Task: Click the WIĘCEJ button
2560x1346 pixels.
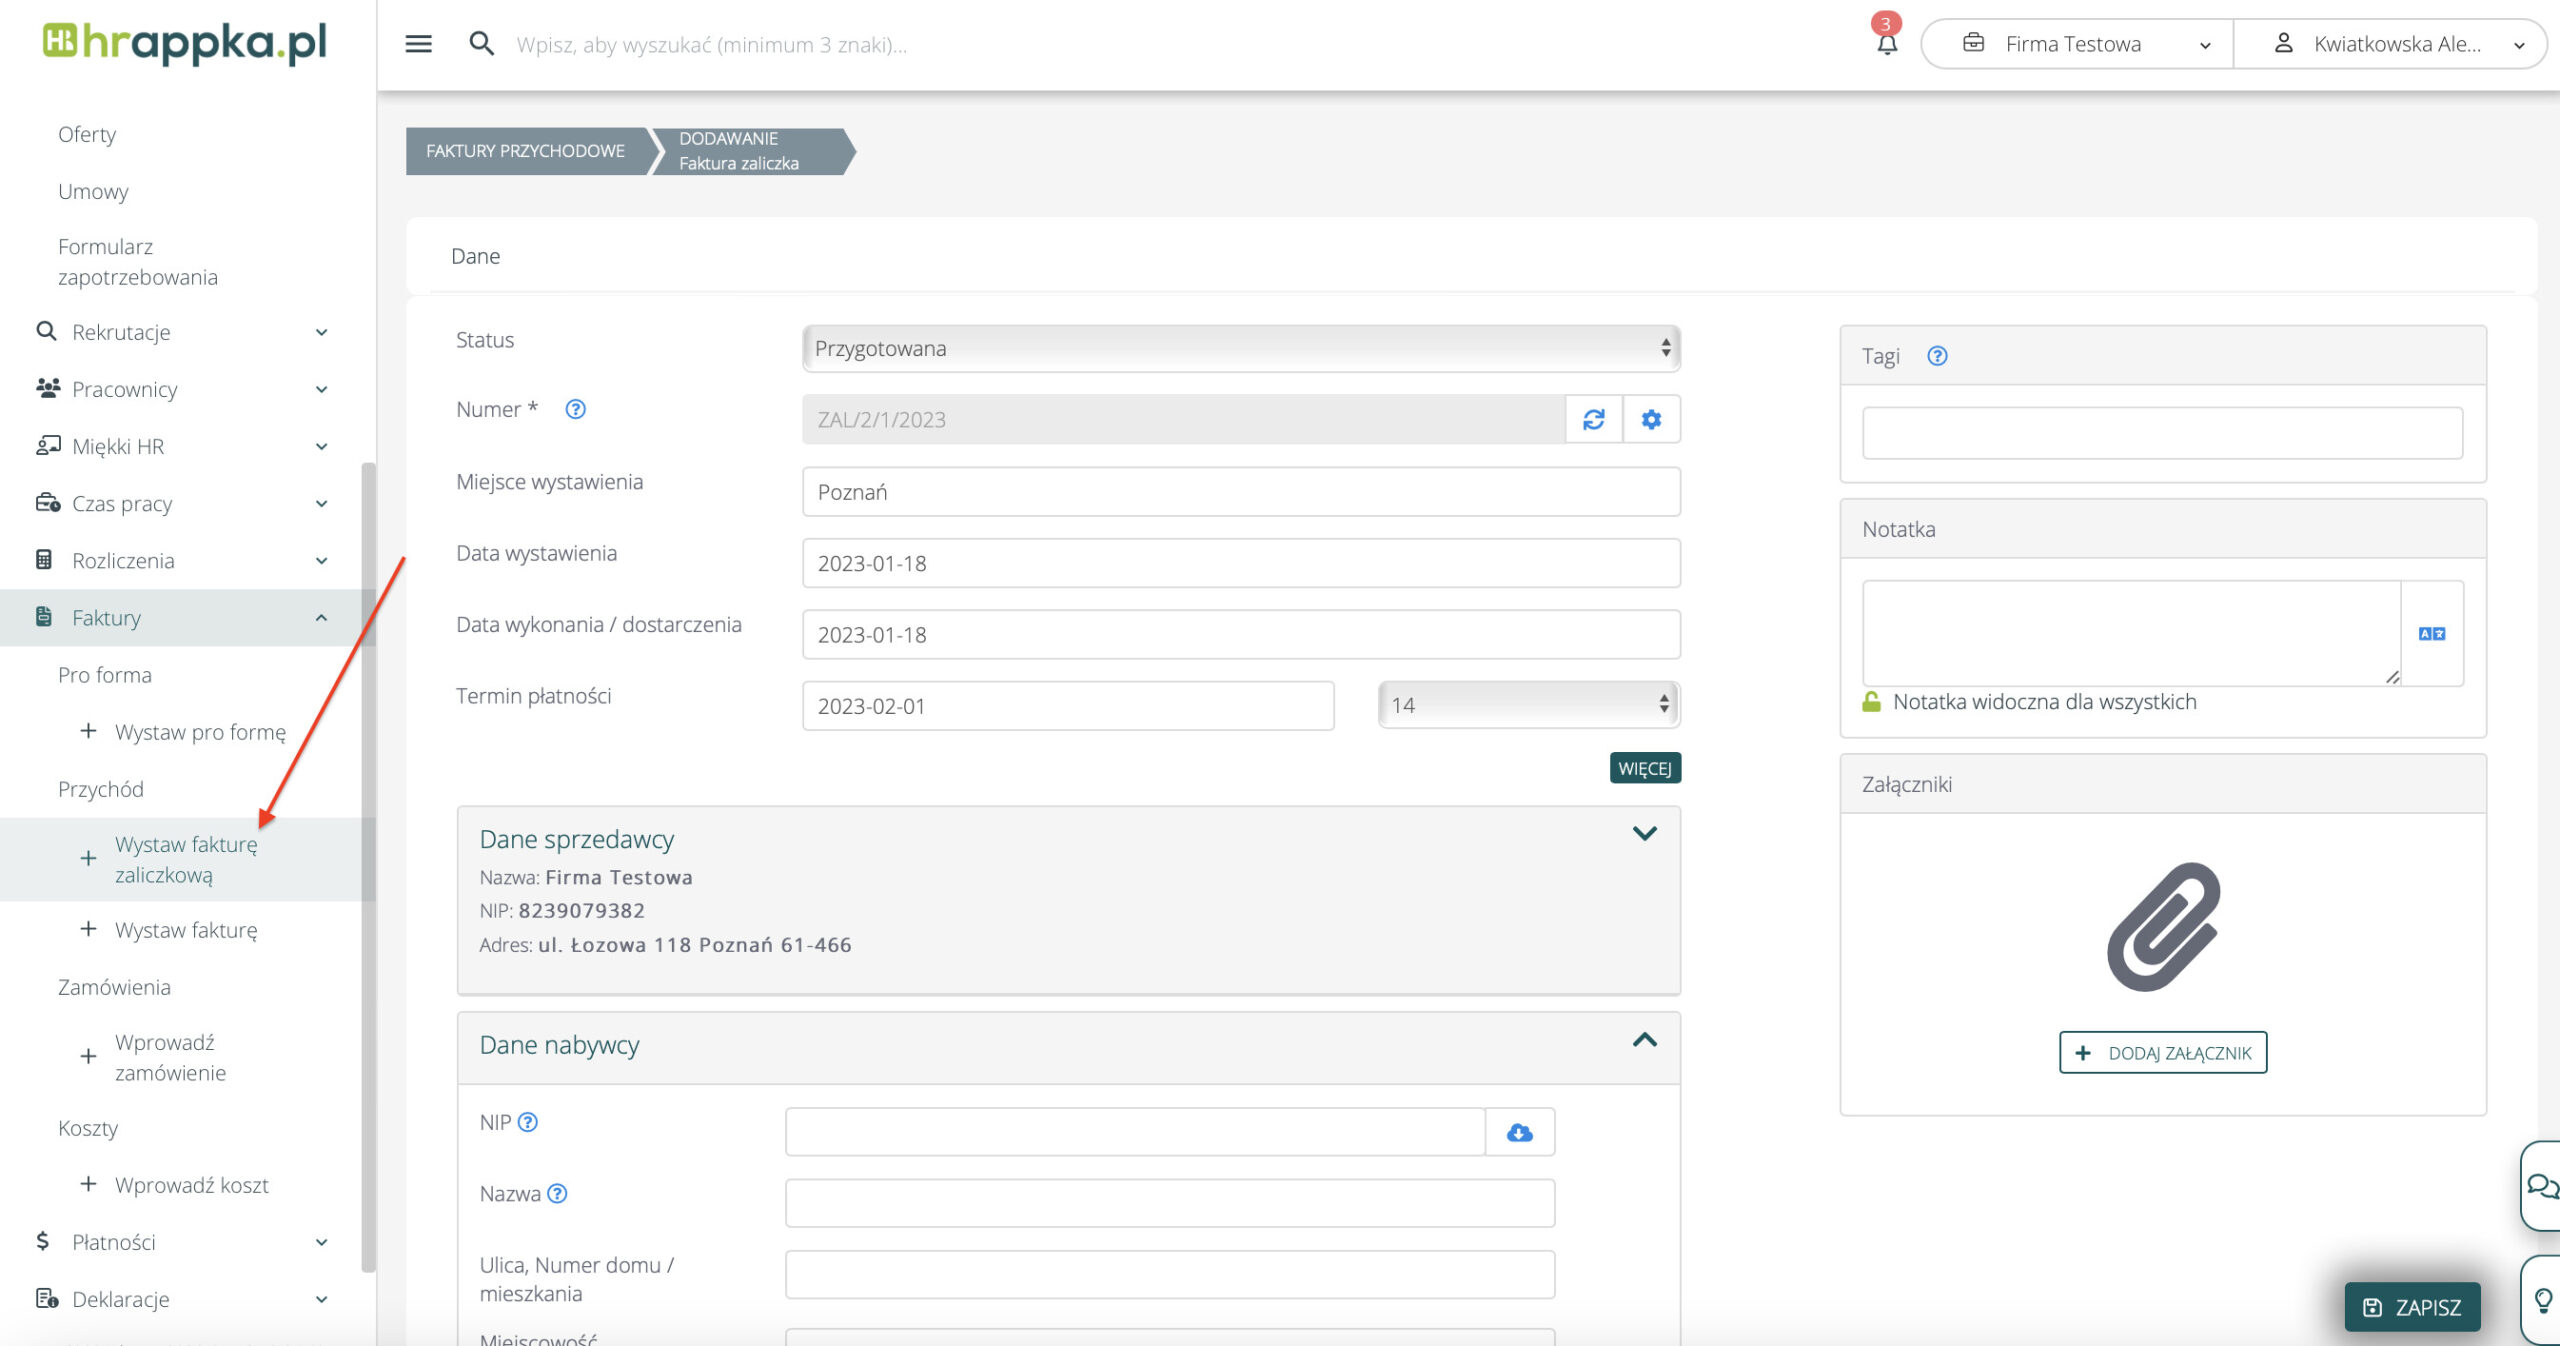Action: click(x=1644, y=768)
